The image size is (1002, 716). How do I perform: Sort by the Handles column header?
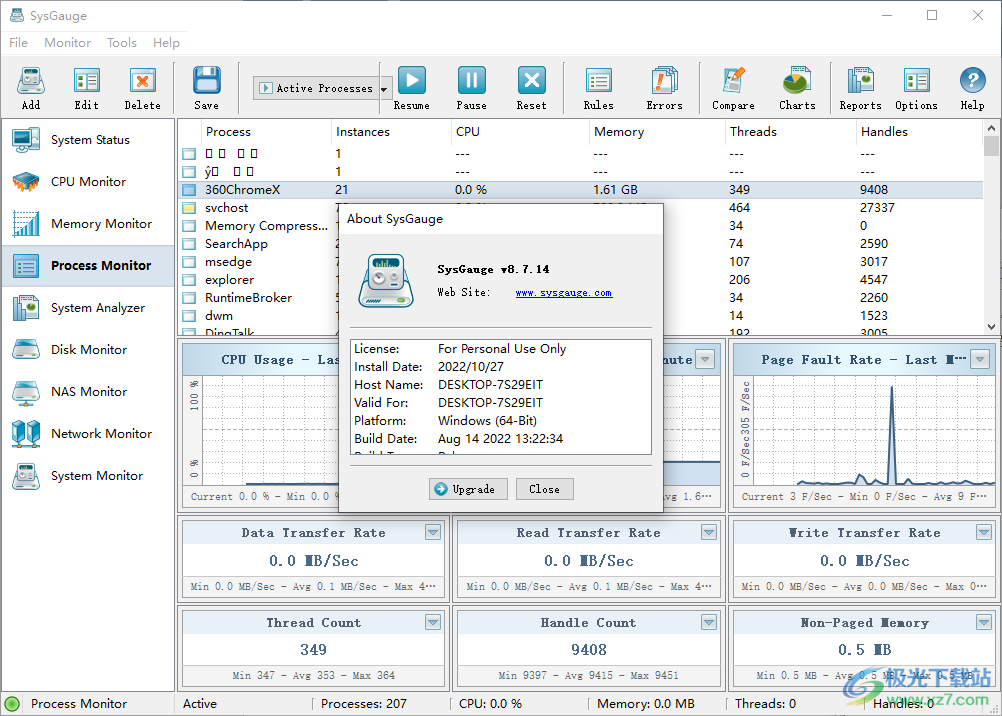pos(918,132)
